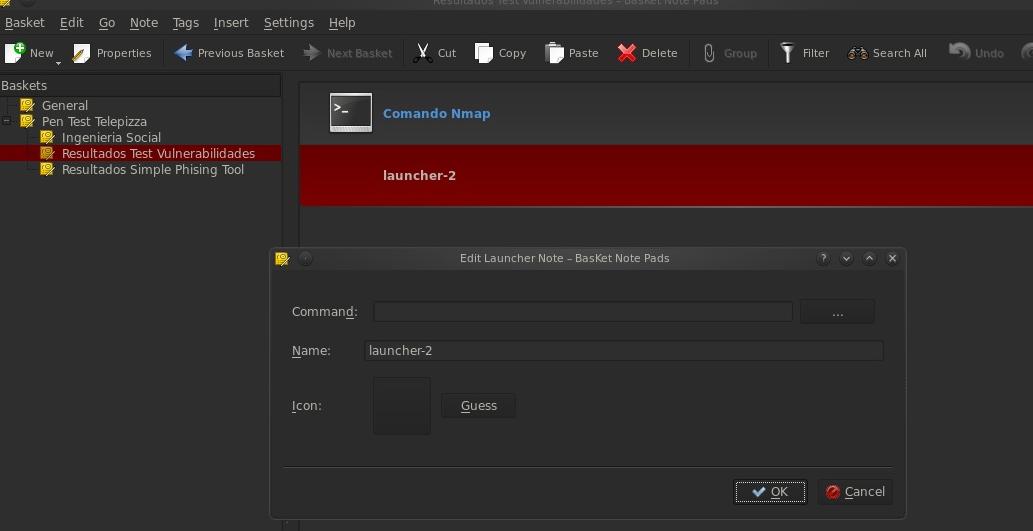Click the red Delete icon

(x=627, y=53)
